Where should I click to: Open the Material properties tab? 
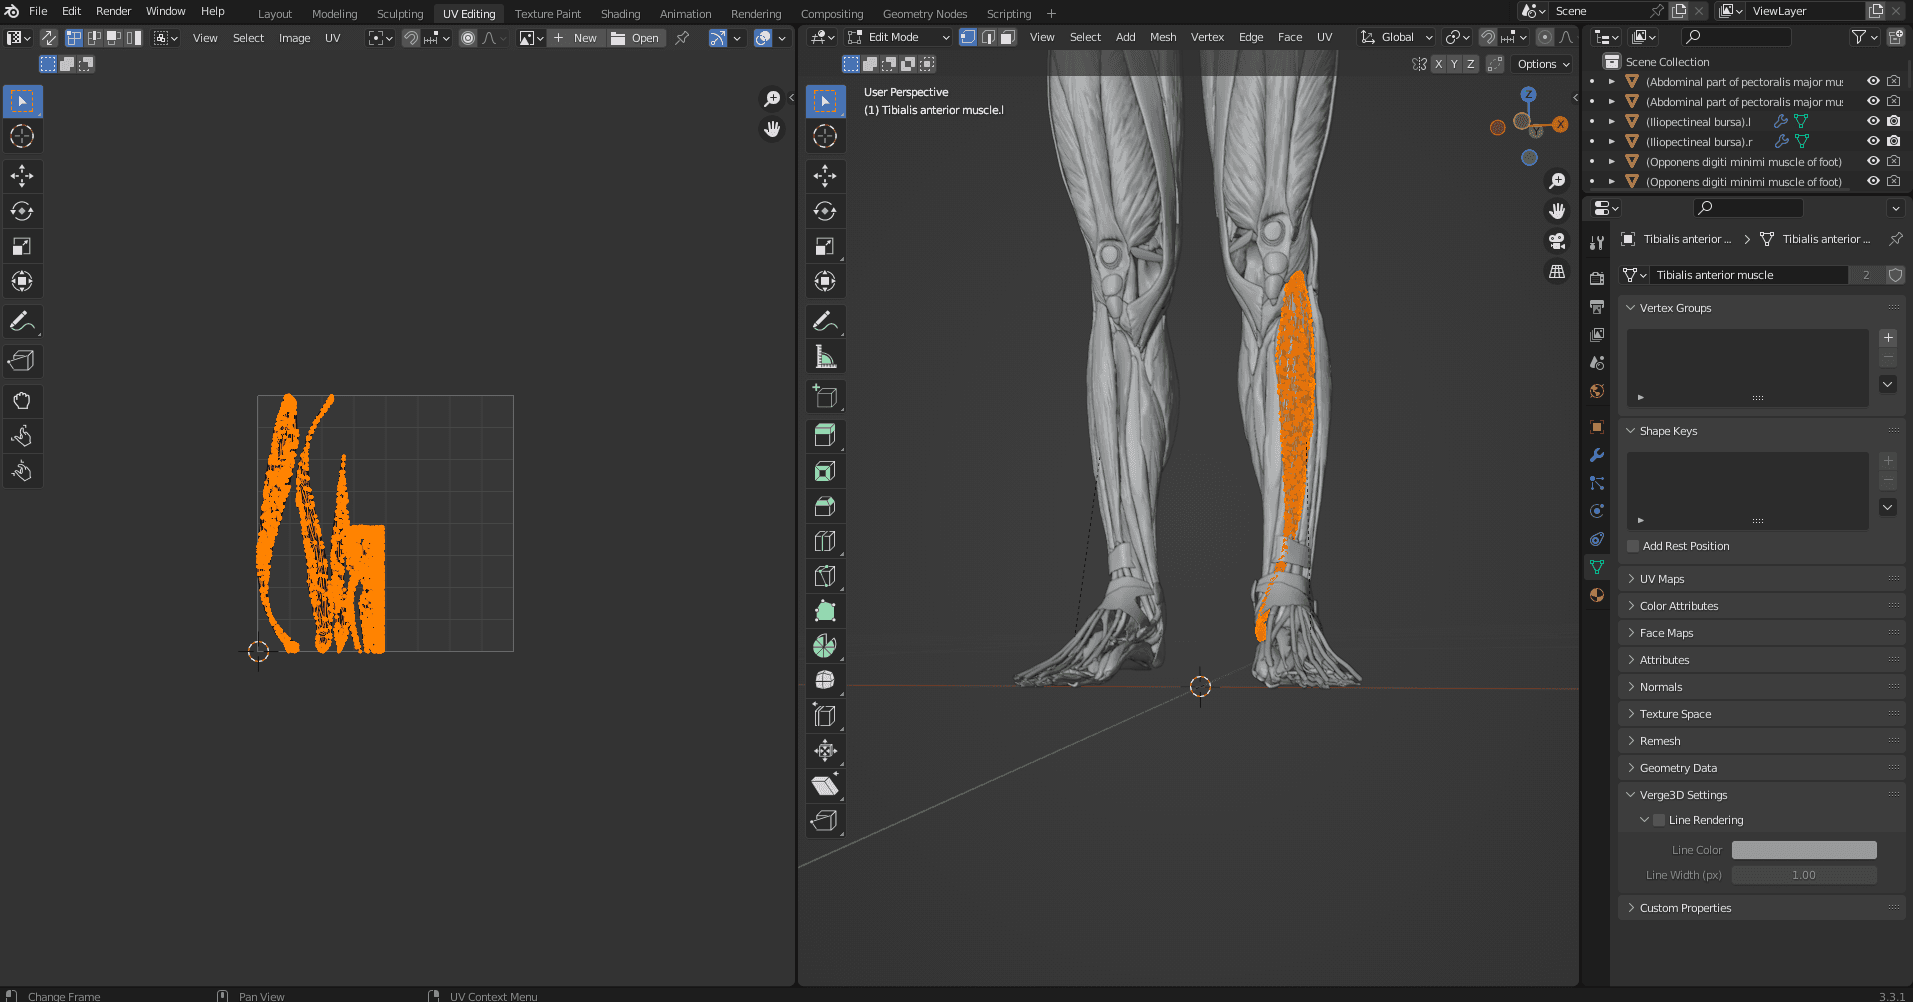point(1597,595)
